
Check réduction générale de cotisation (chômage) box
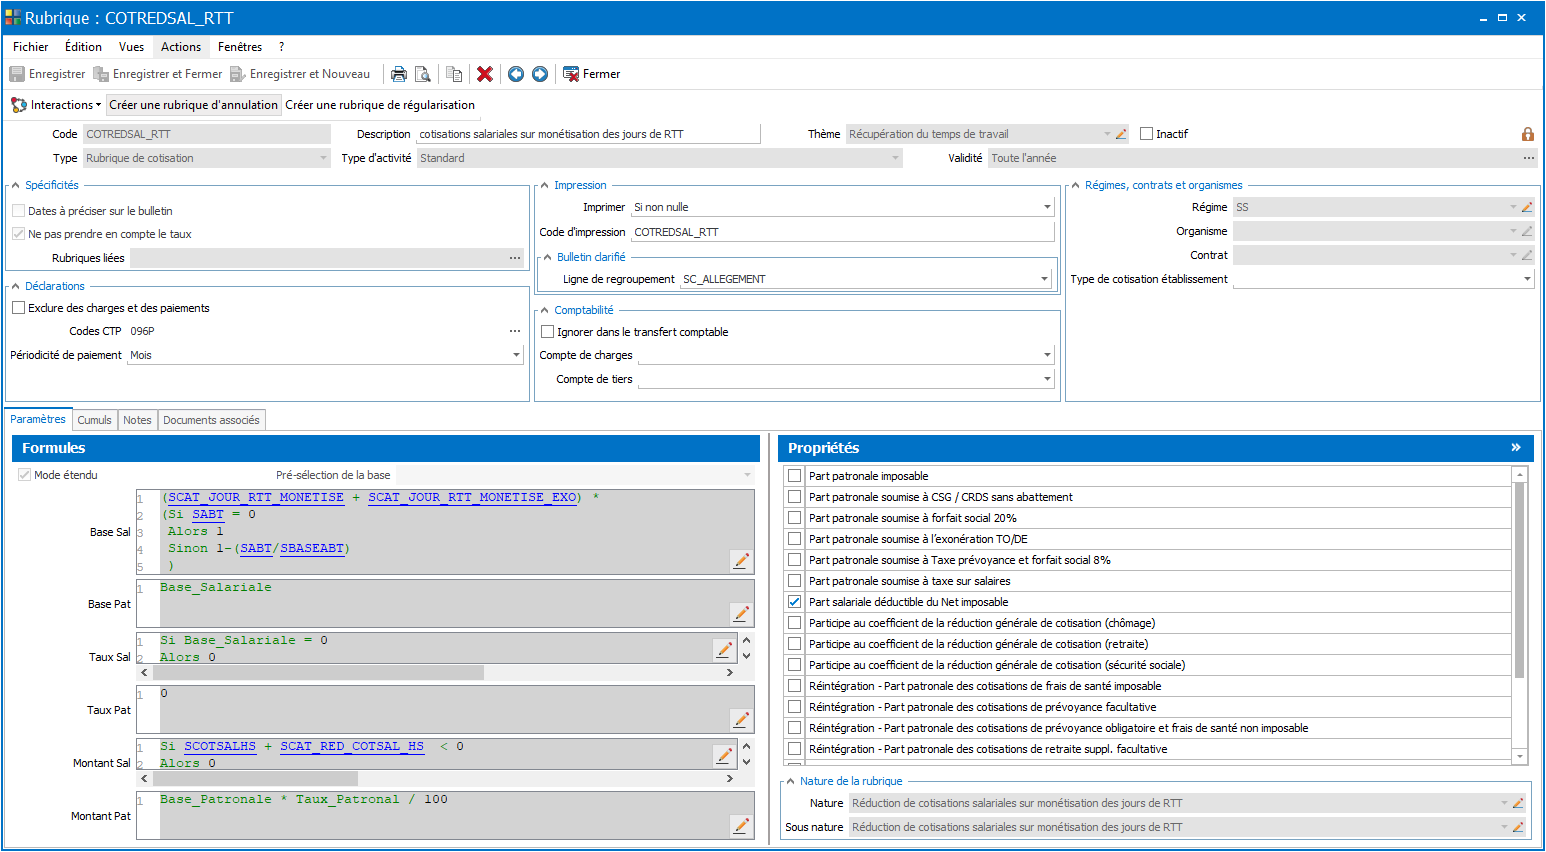click(795, 623)
